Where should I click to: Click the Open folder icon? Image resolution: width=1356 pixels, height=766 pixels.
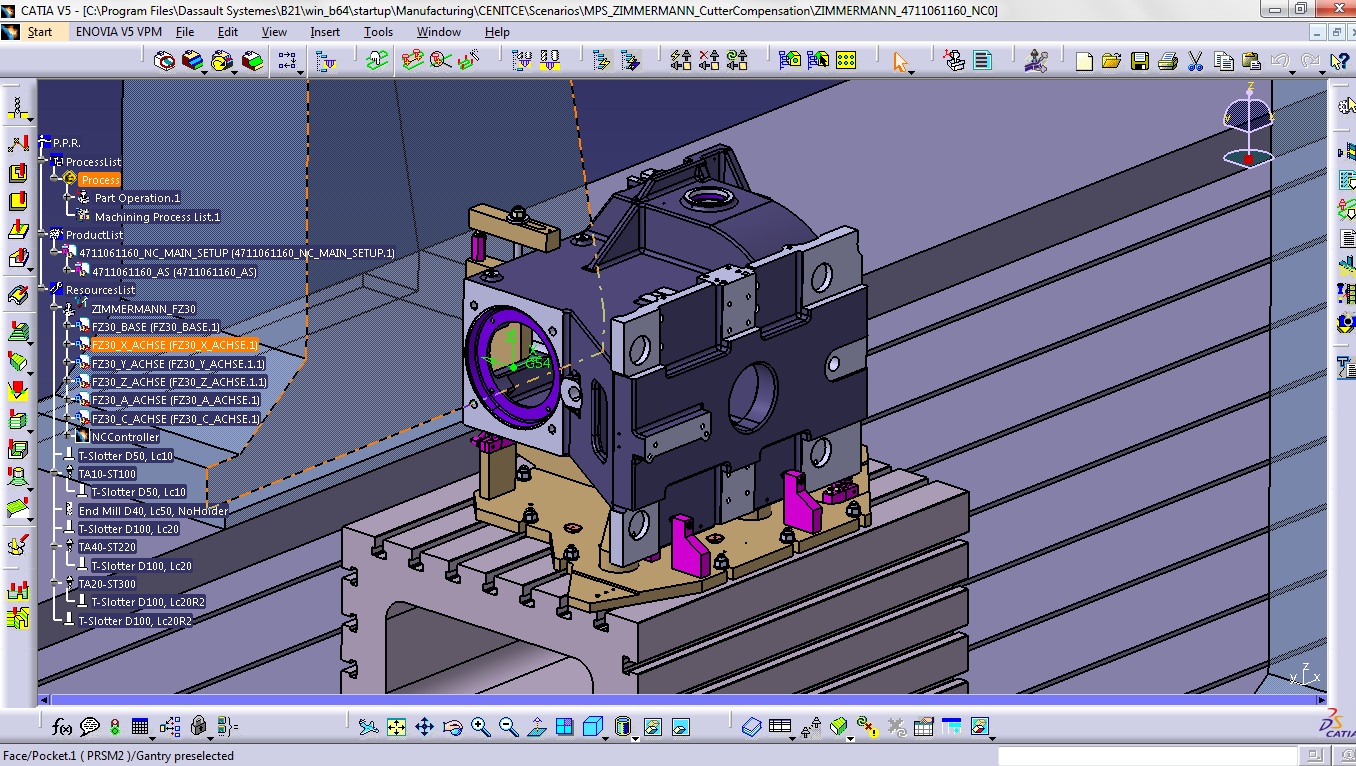1111,62
